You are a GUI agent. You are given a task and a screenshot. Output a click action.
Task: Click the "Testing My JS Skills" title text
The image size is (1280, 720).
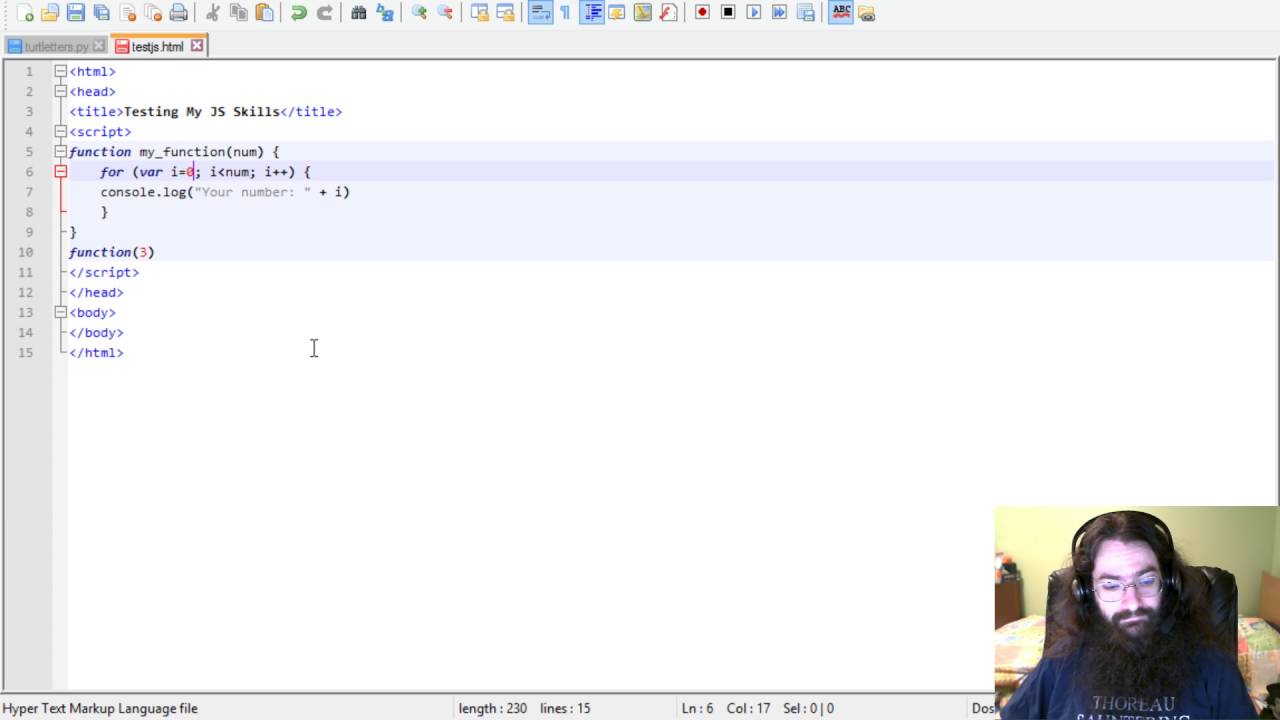coord(202,111)
